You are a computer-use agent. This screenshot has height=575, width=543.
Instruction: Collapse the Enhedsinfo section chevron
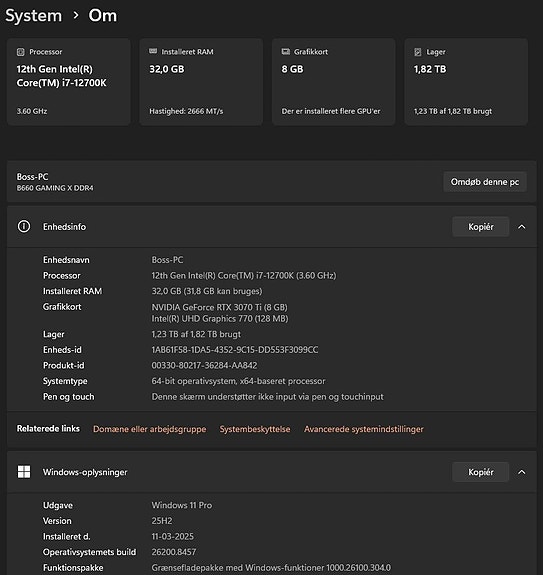pyautogui.click(x=521, y=227)
